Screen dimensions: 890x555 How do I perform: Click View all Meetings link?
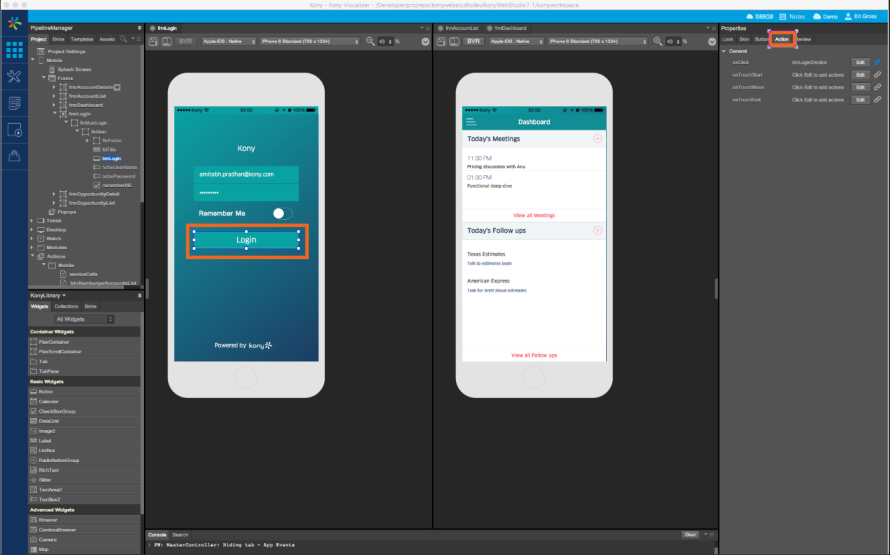point(534,216)
